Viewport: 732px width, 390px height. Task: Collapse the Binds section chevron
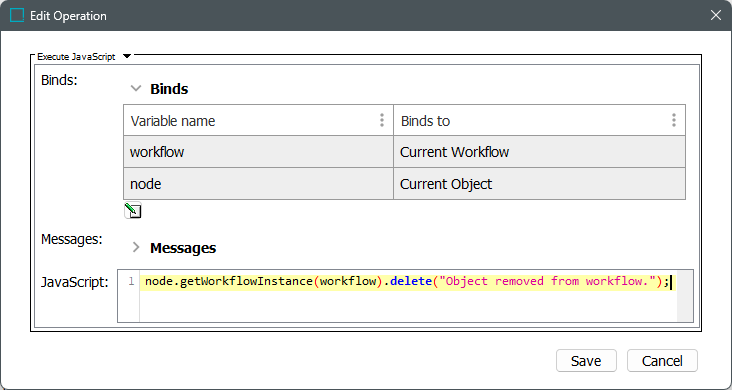click(136, 88)
